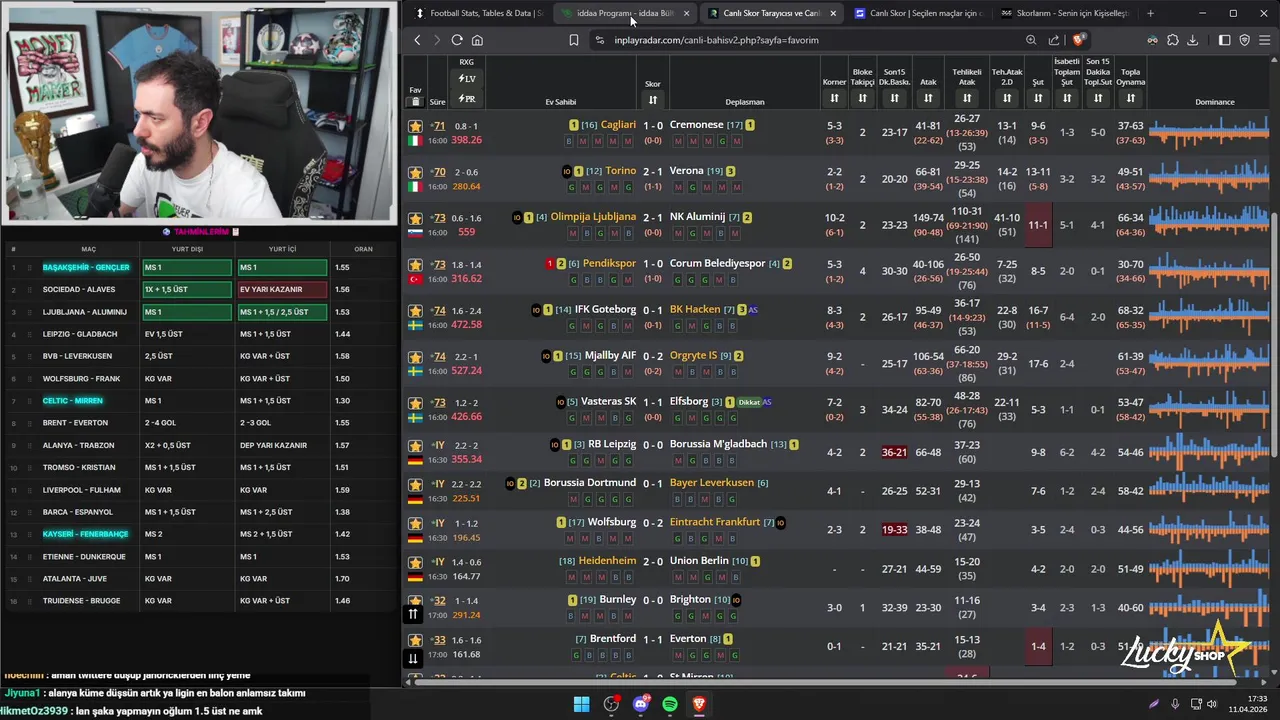
Task: Open Brave browser from the taskbar
Action: pos(699,704)
